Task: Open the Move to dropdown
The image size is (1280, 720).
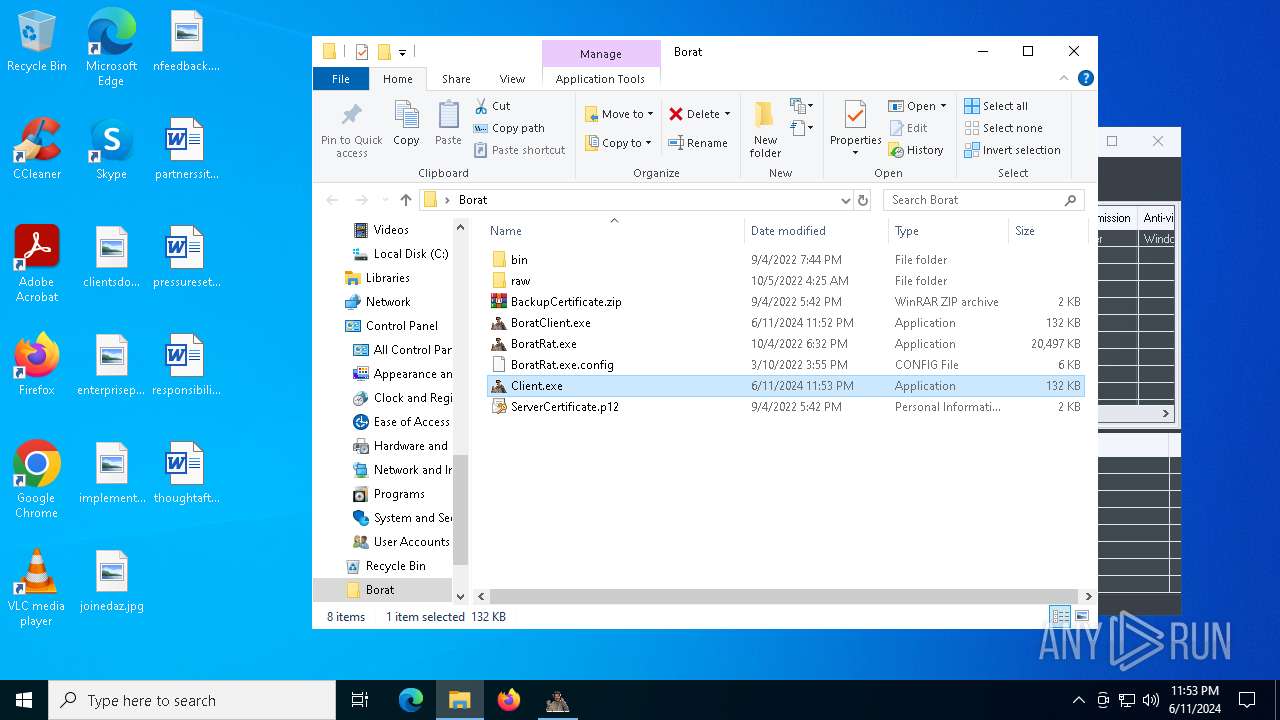Action: coord(619,114)
